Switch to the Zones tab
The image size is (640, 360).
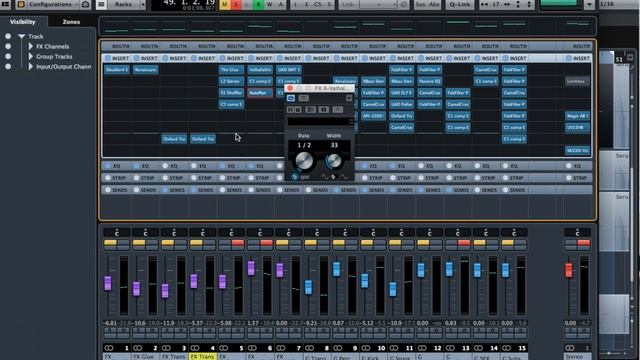pos(71,22)
